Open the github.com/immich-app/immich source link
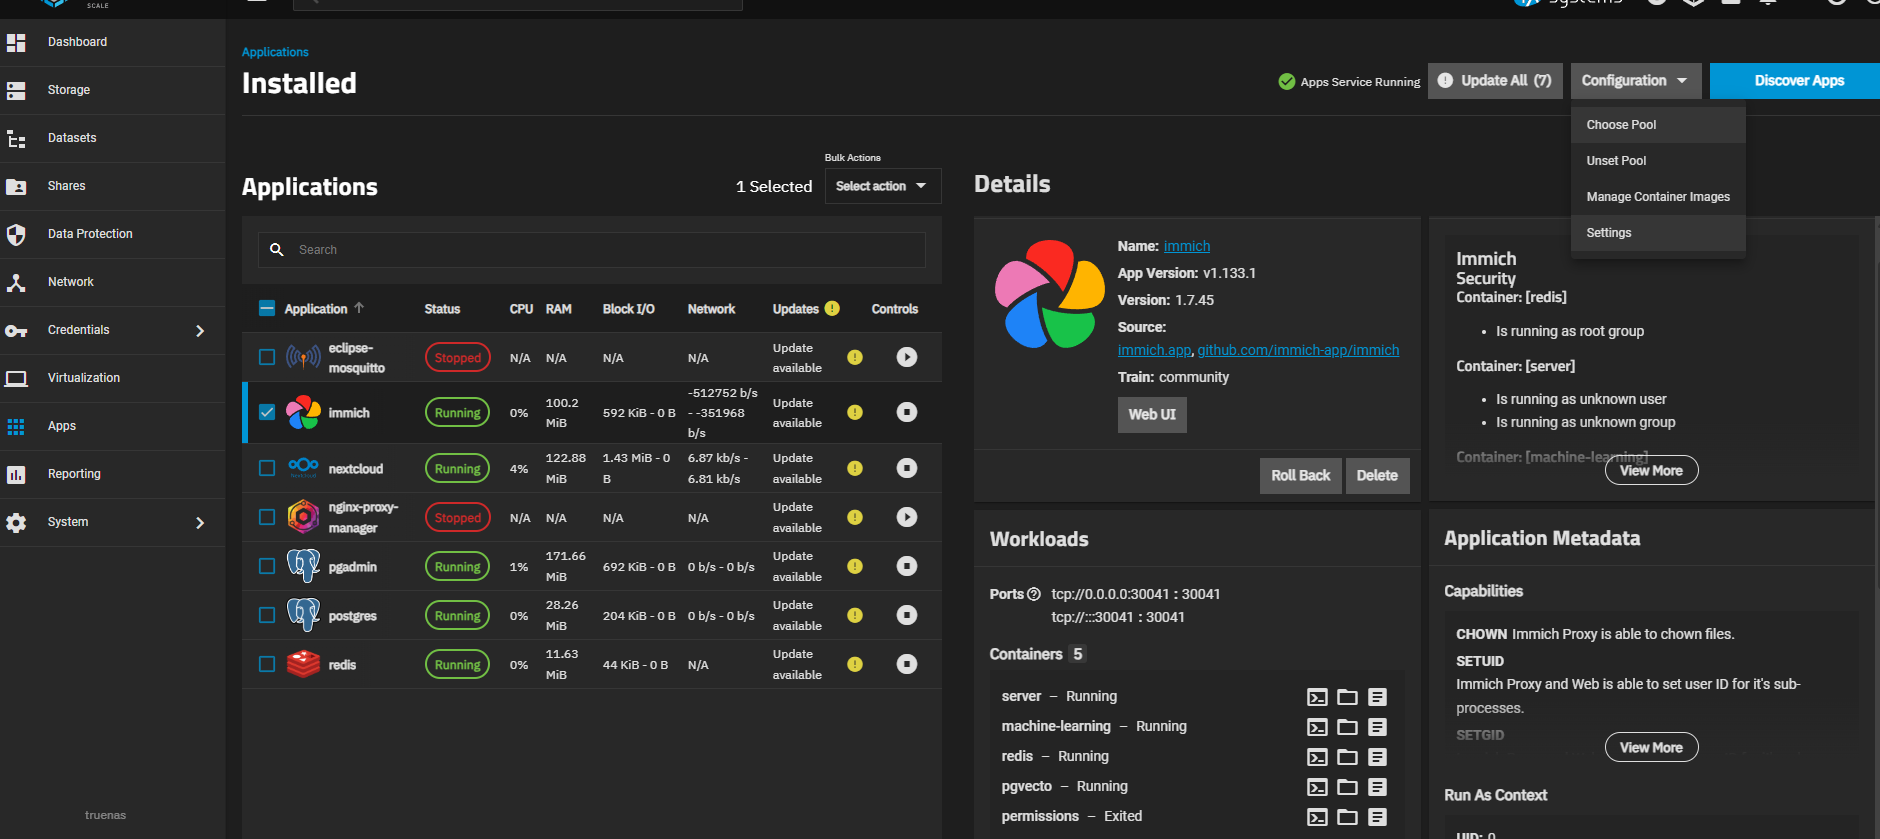The image size is (1880, 839). [x=1298, y=350]
